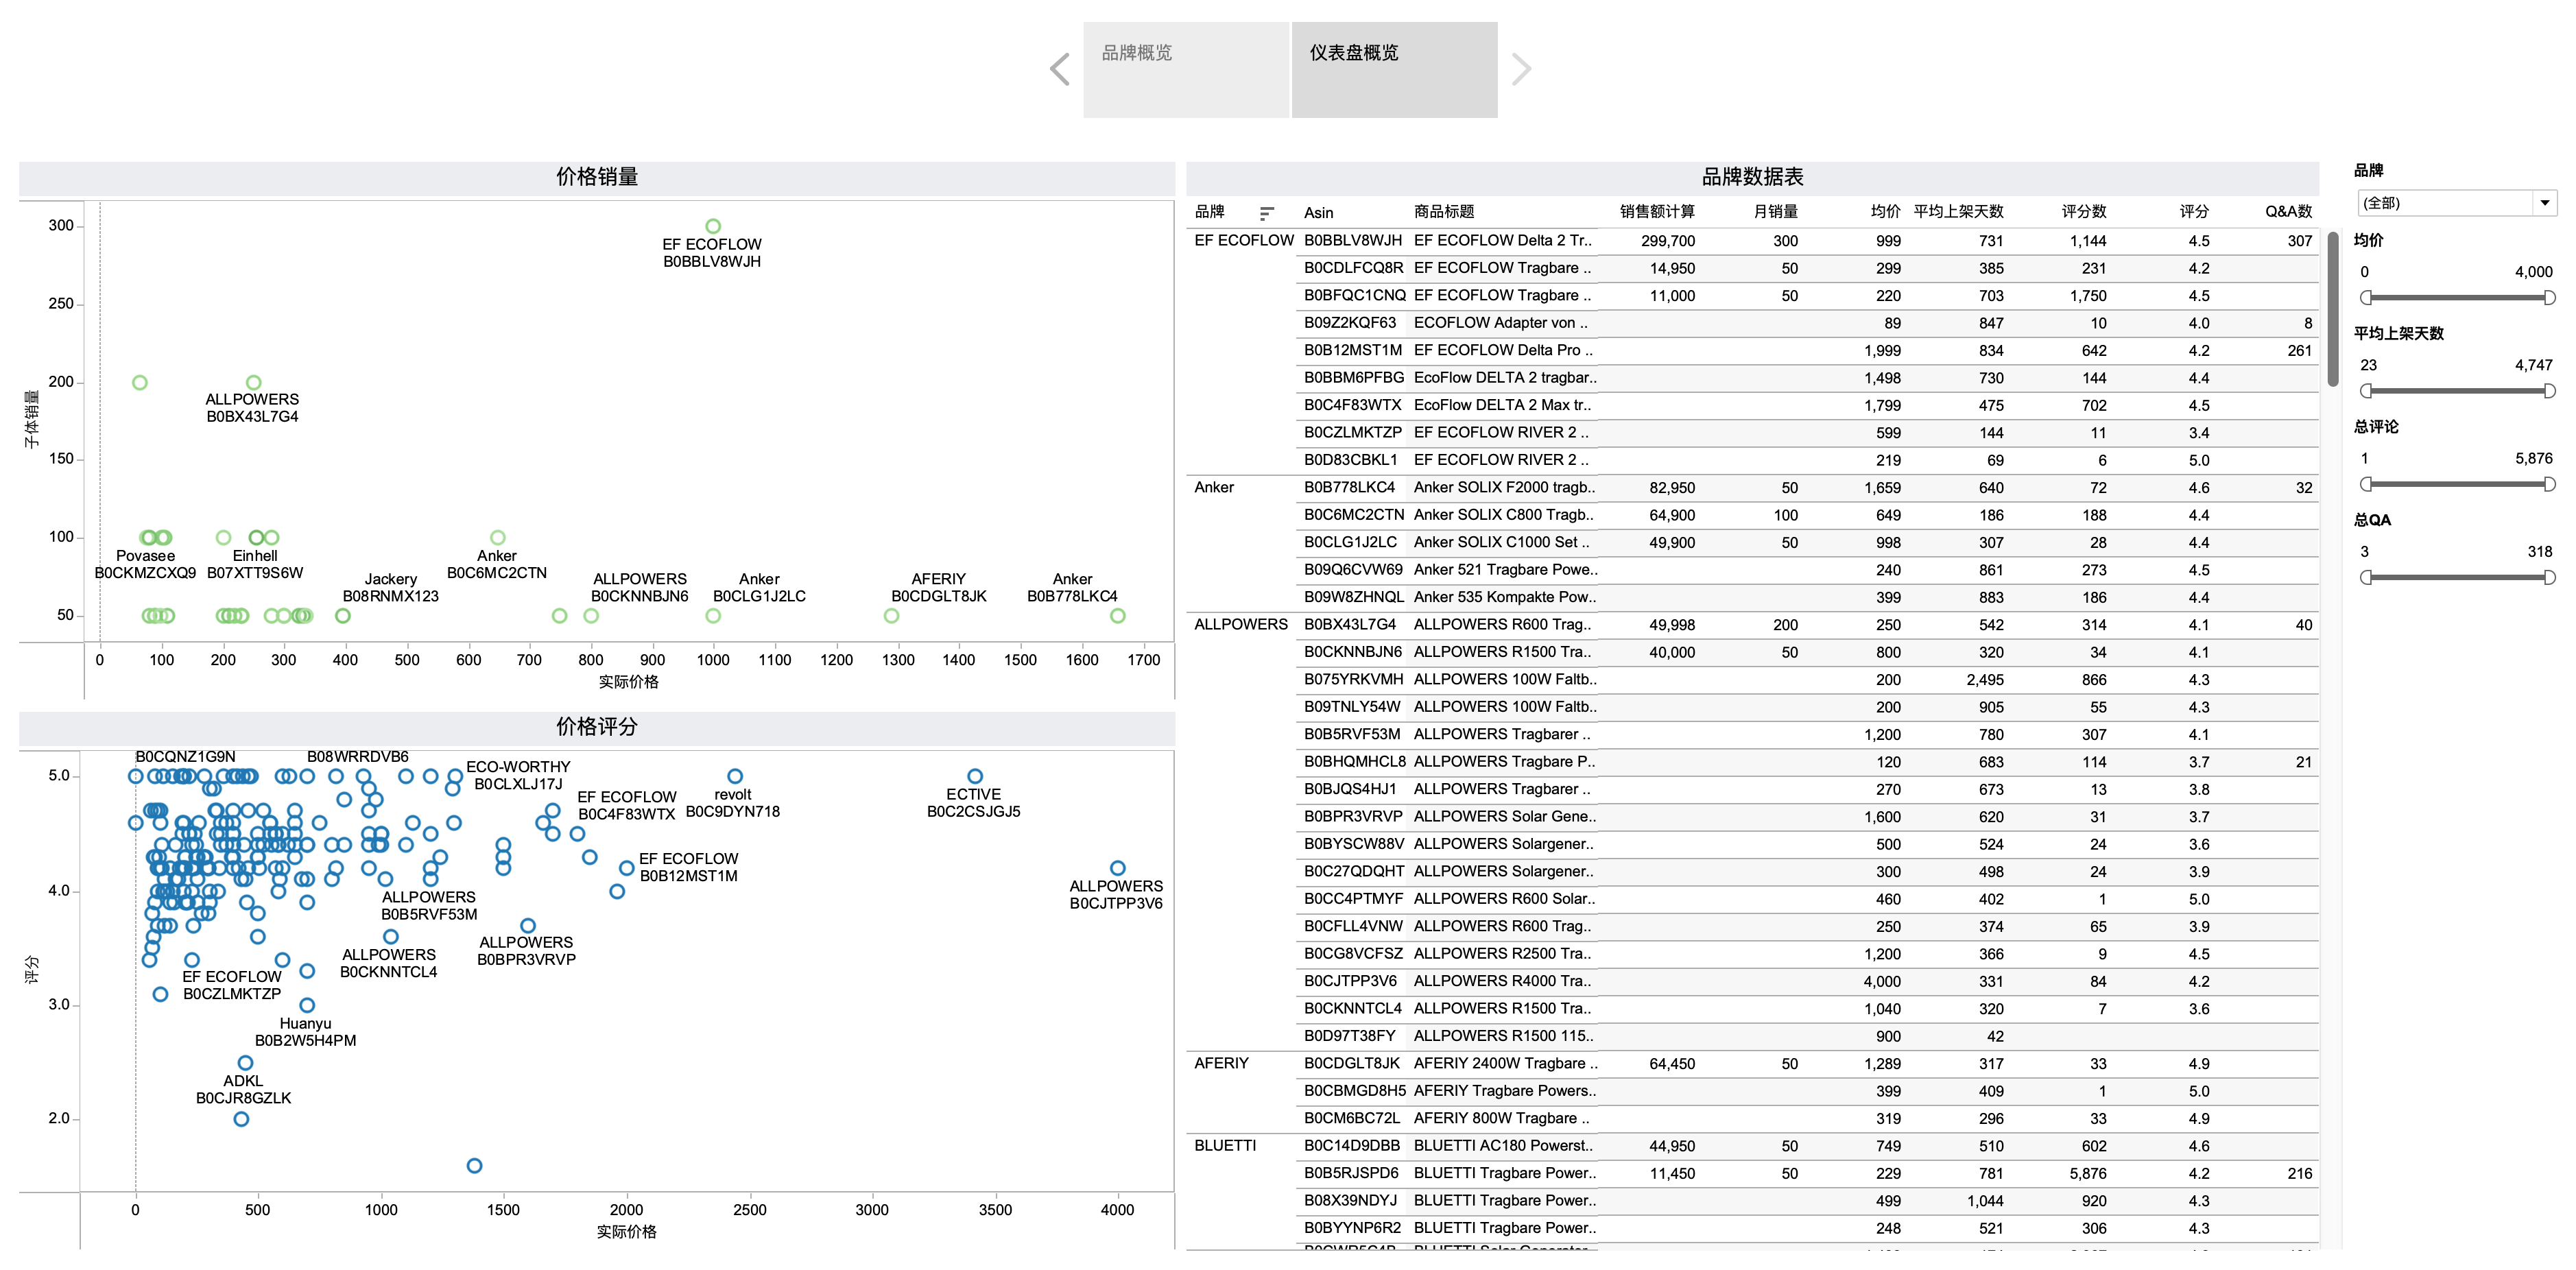The height and width of the screenshot is (1270, 2576).
Task: Click the 'ECOFLOW Adapter von ..' product title
Action: click(x=1500, y=323)
